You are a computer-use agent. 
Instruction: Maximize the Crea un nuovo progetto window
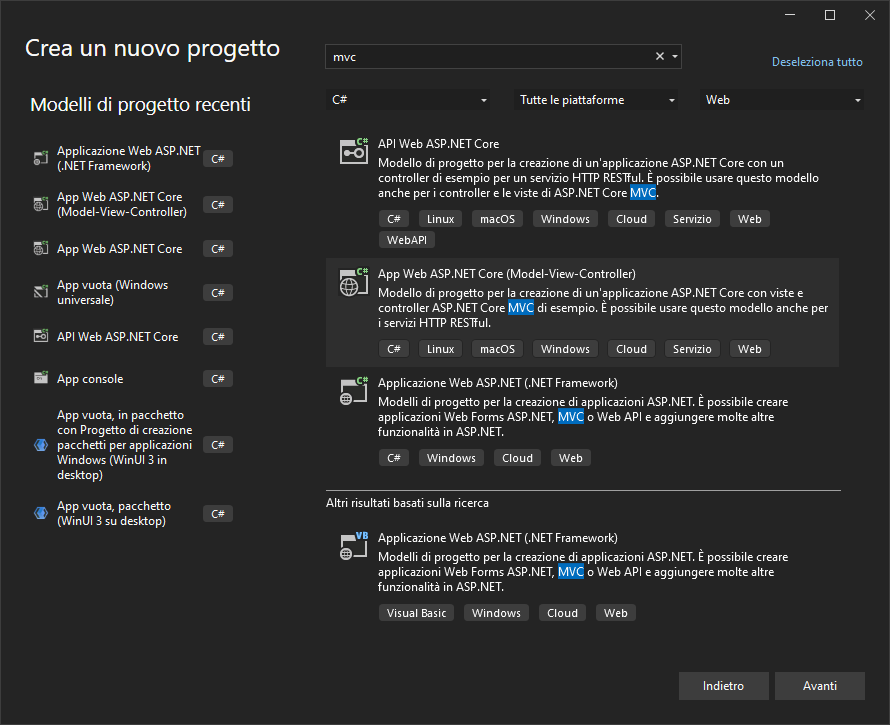pos(829,15)
